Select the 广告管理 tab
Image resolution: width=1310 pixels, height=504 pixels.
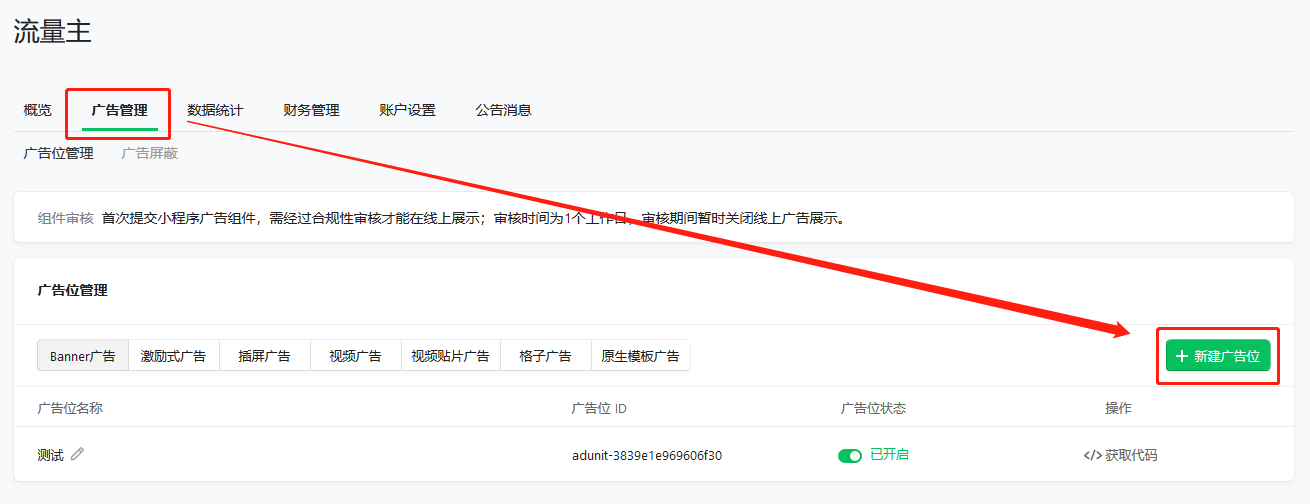119,110
